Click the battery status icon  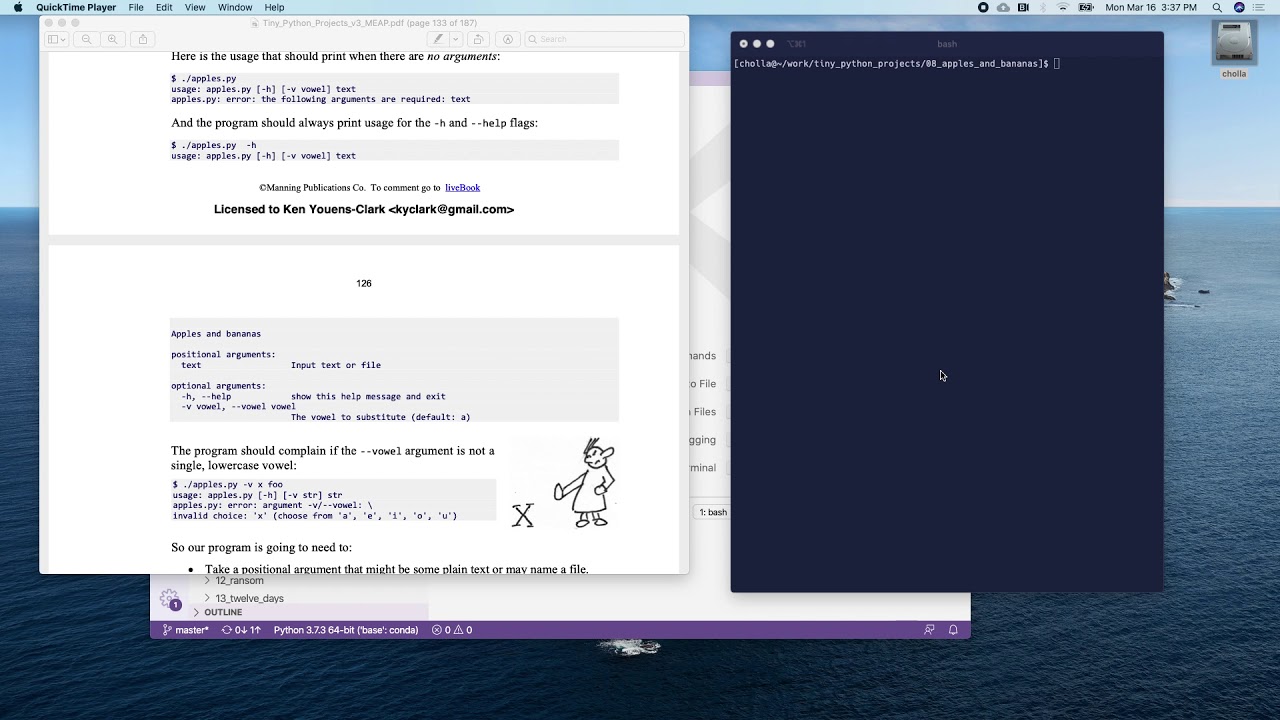point(1084,7)
